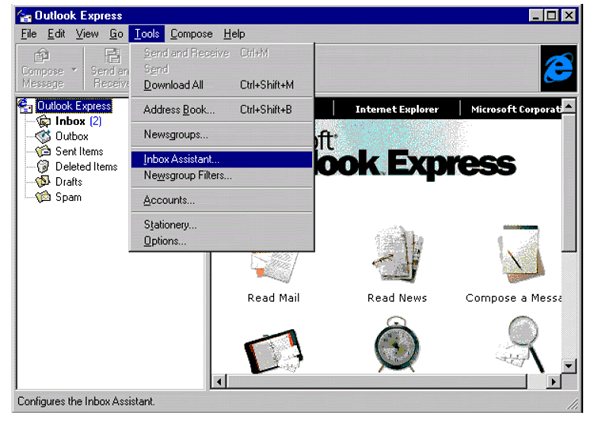The width and height of the screenshot is (600, 432).
Task: Click the Internet Explorer header link
Action: pyautogui.click(x=397, y=109)
